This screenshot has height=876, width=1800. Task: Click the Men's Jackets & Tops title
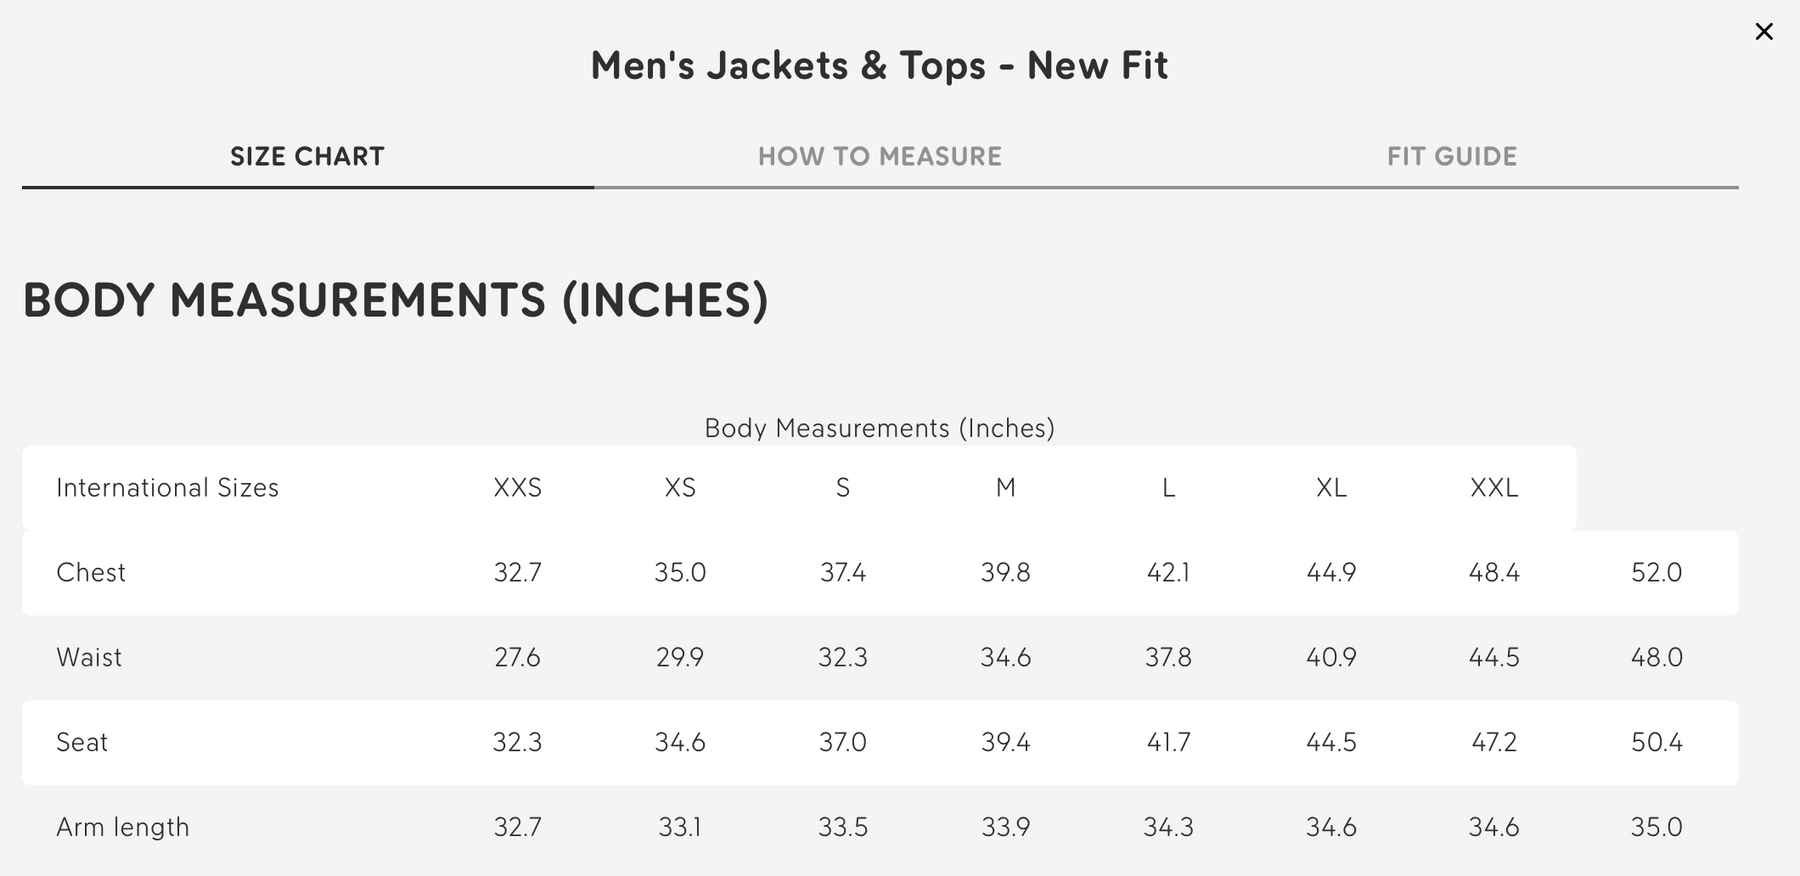pyautogui.click(x=879, y=66)
